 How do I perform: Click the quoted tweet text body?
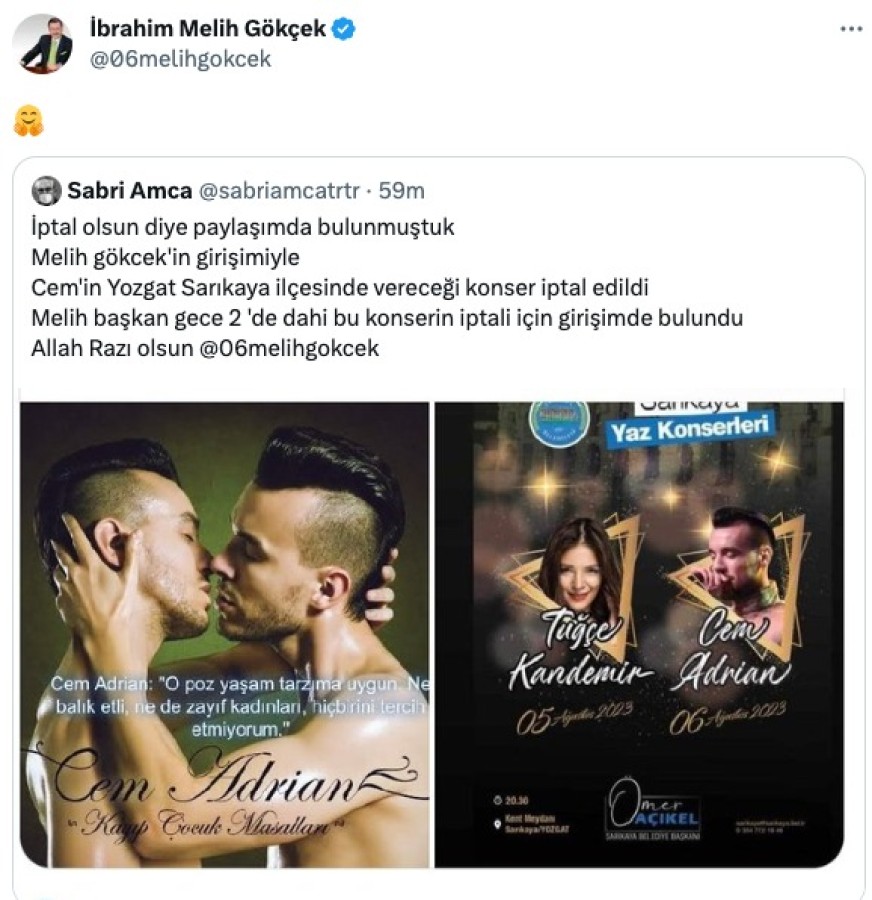387,288
